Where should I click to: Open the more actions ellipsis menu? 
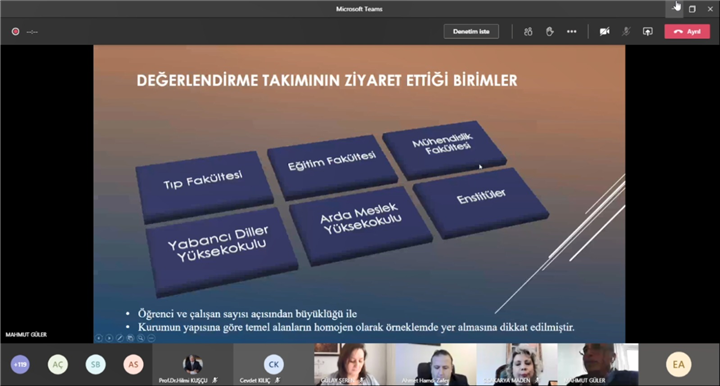(x=572, y=32)
